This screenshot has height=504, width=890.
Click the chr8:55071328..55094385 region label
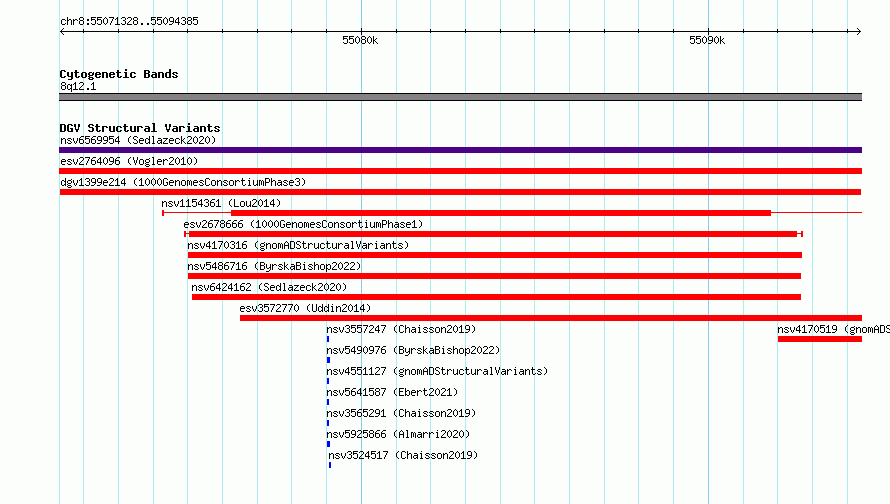[129, 21]
